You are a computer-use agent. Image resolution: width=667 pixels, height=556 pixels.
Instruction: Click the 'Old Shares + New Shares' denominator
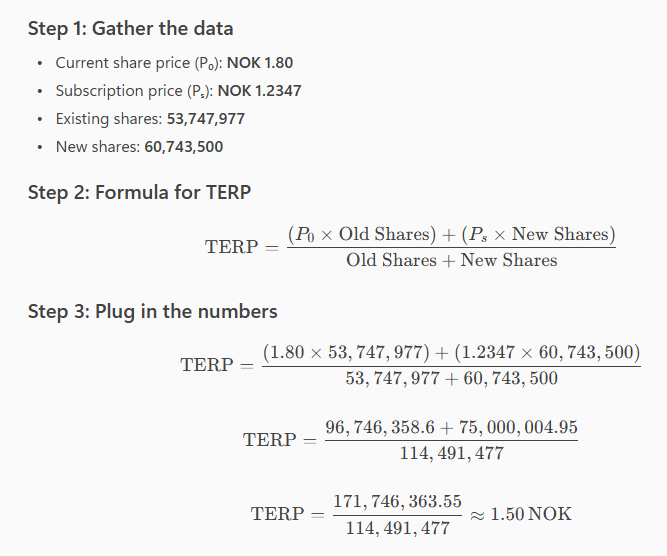[x=452, y=260]
